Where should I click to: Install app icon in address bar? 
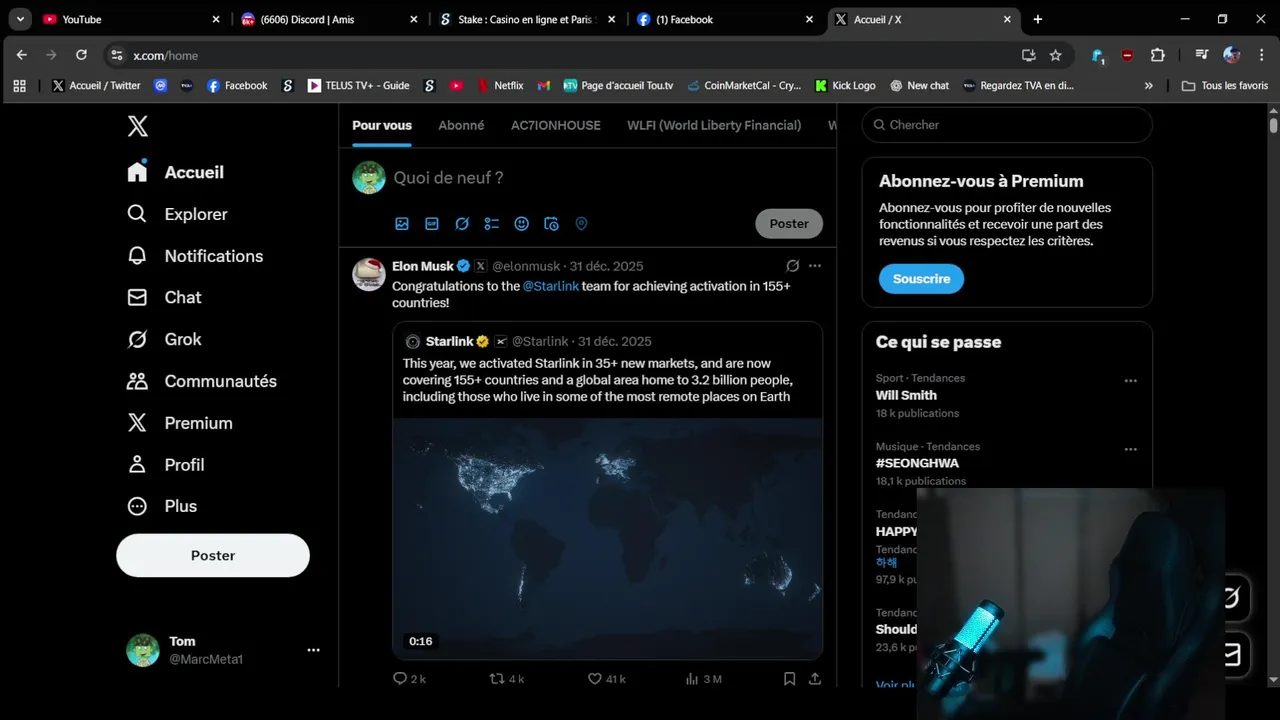tap(1028, 55)
